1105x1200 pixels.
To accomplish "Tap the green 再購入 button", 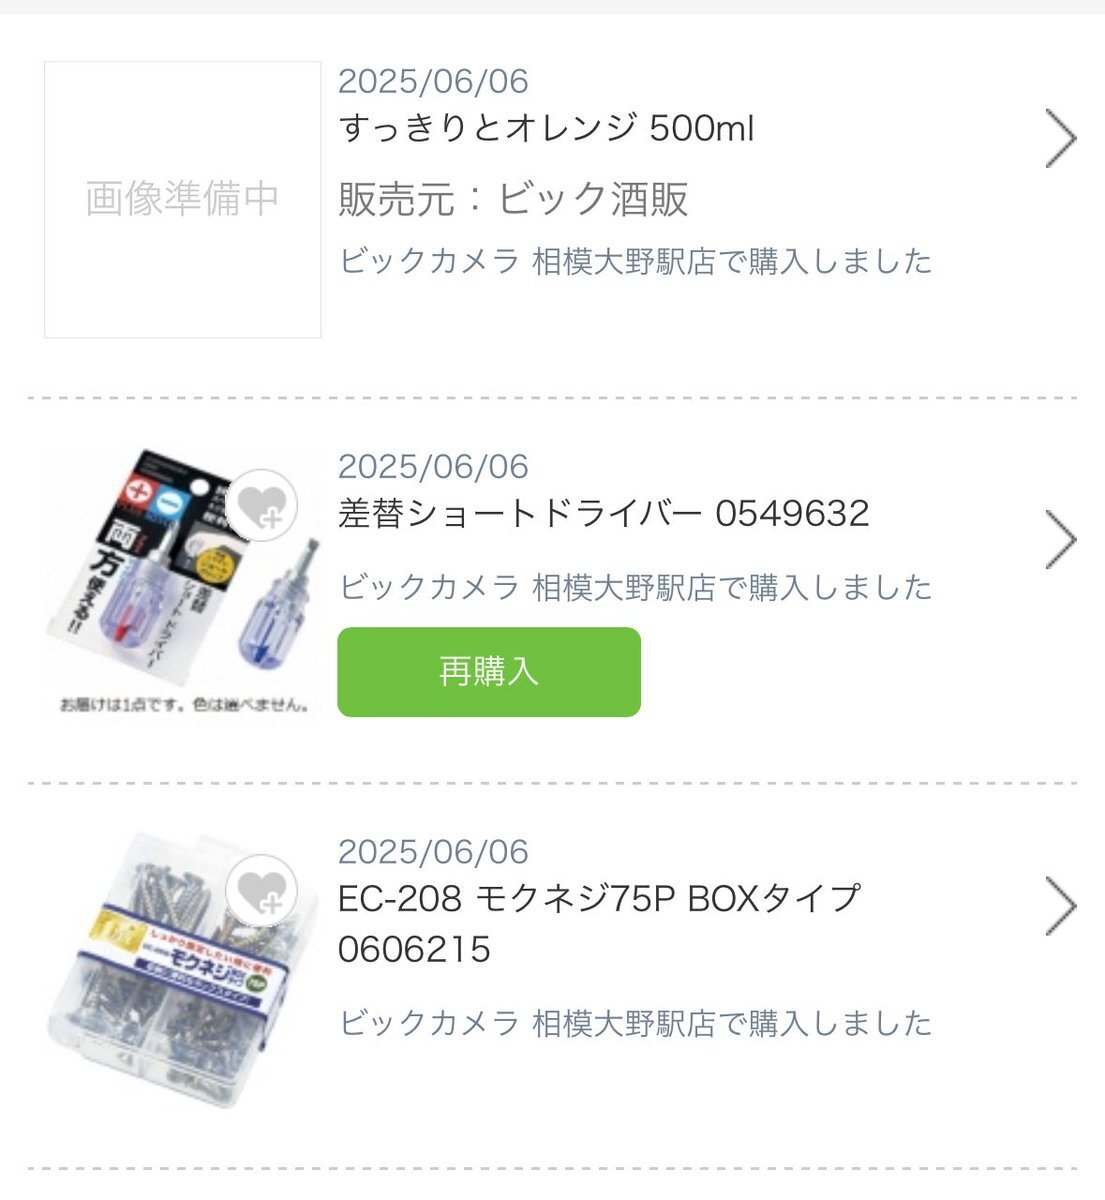I will pos(489,672).
